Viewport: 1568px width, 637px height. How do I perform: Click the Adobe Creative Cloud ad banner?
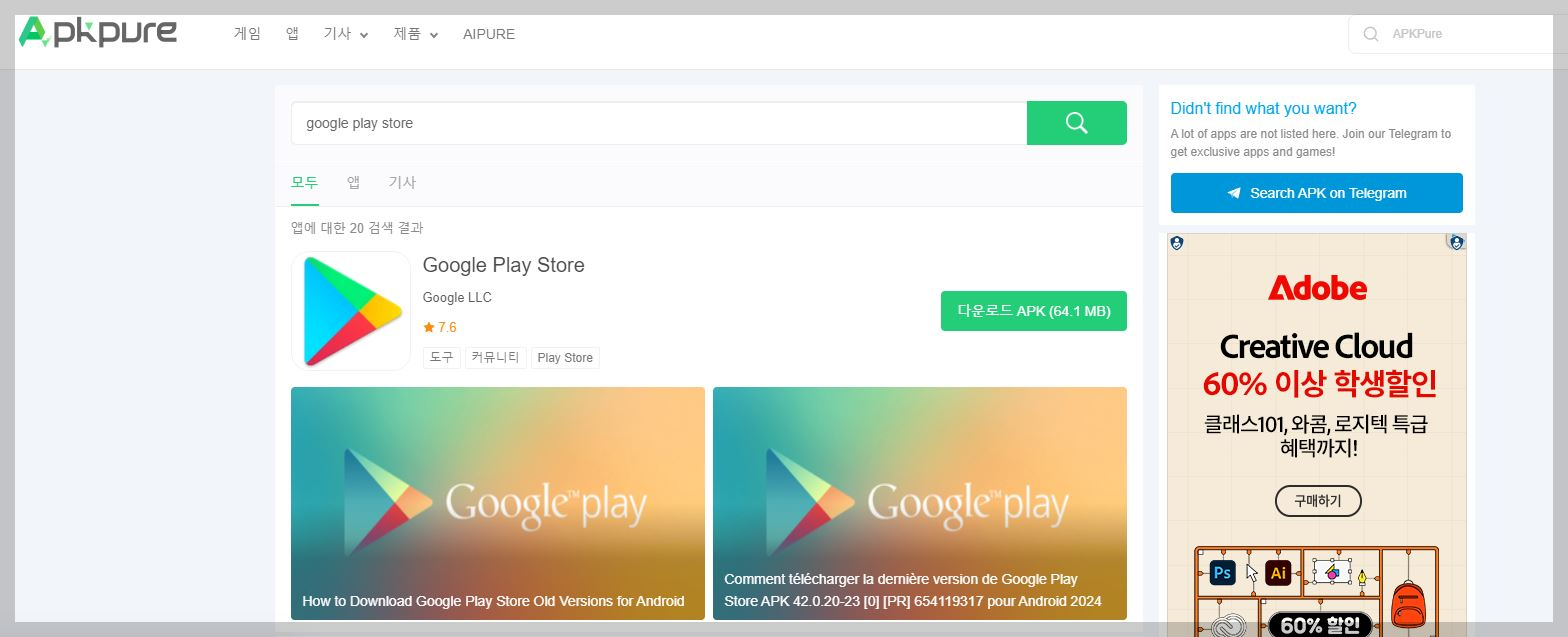pos(1317,435)
